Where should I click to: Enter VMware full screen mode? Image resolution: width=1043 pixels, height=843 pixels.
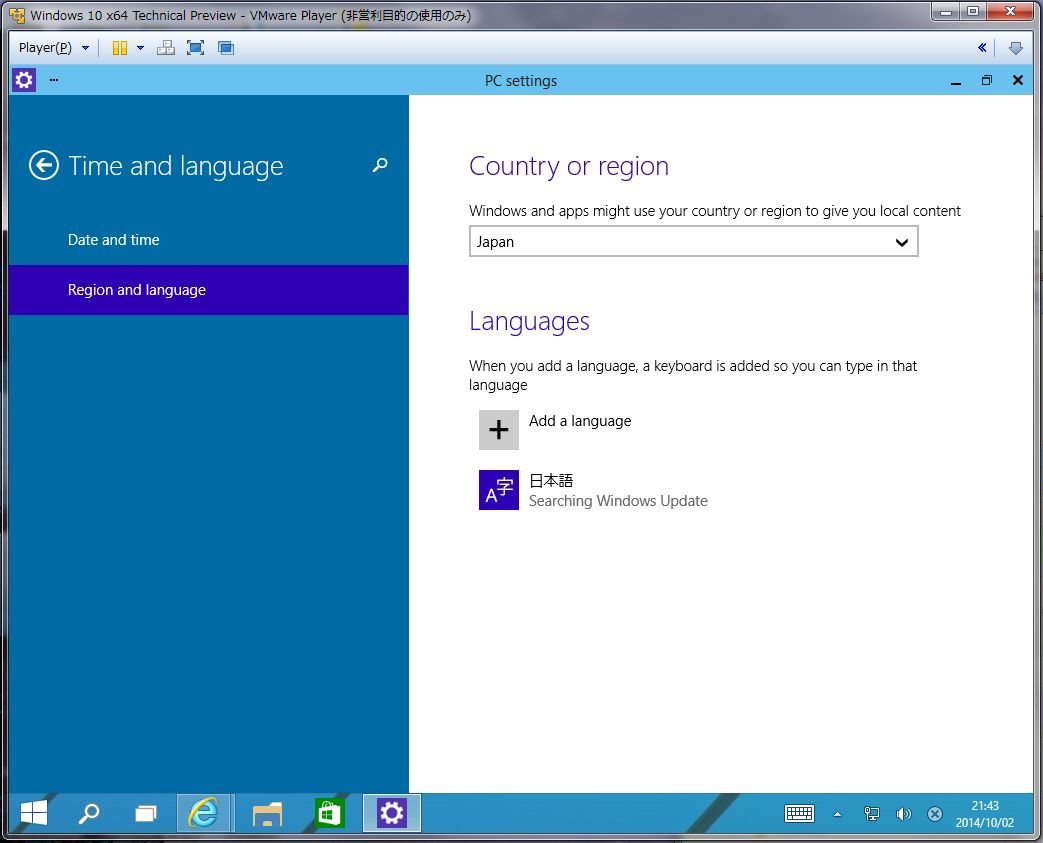pyautogui.click(x=196, y=48)
